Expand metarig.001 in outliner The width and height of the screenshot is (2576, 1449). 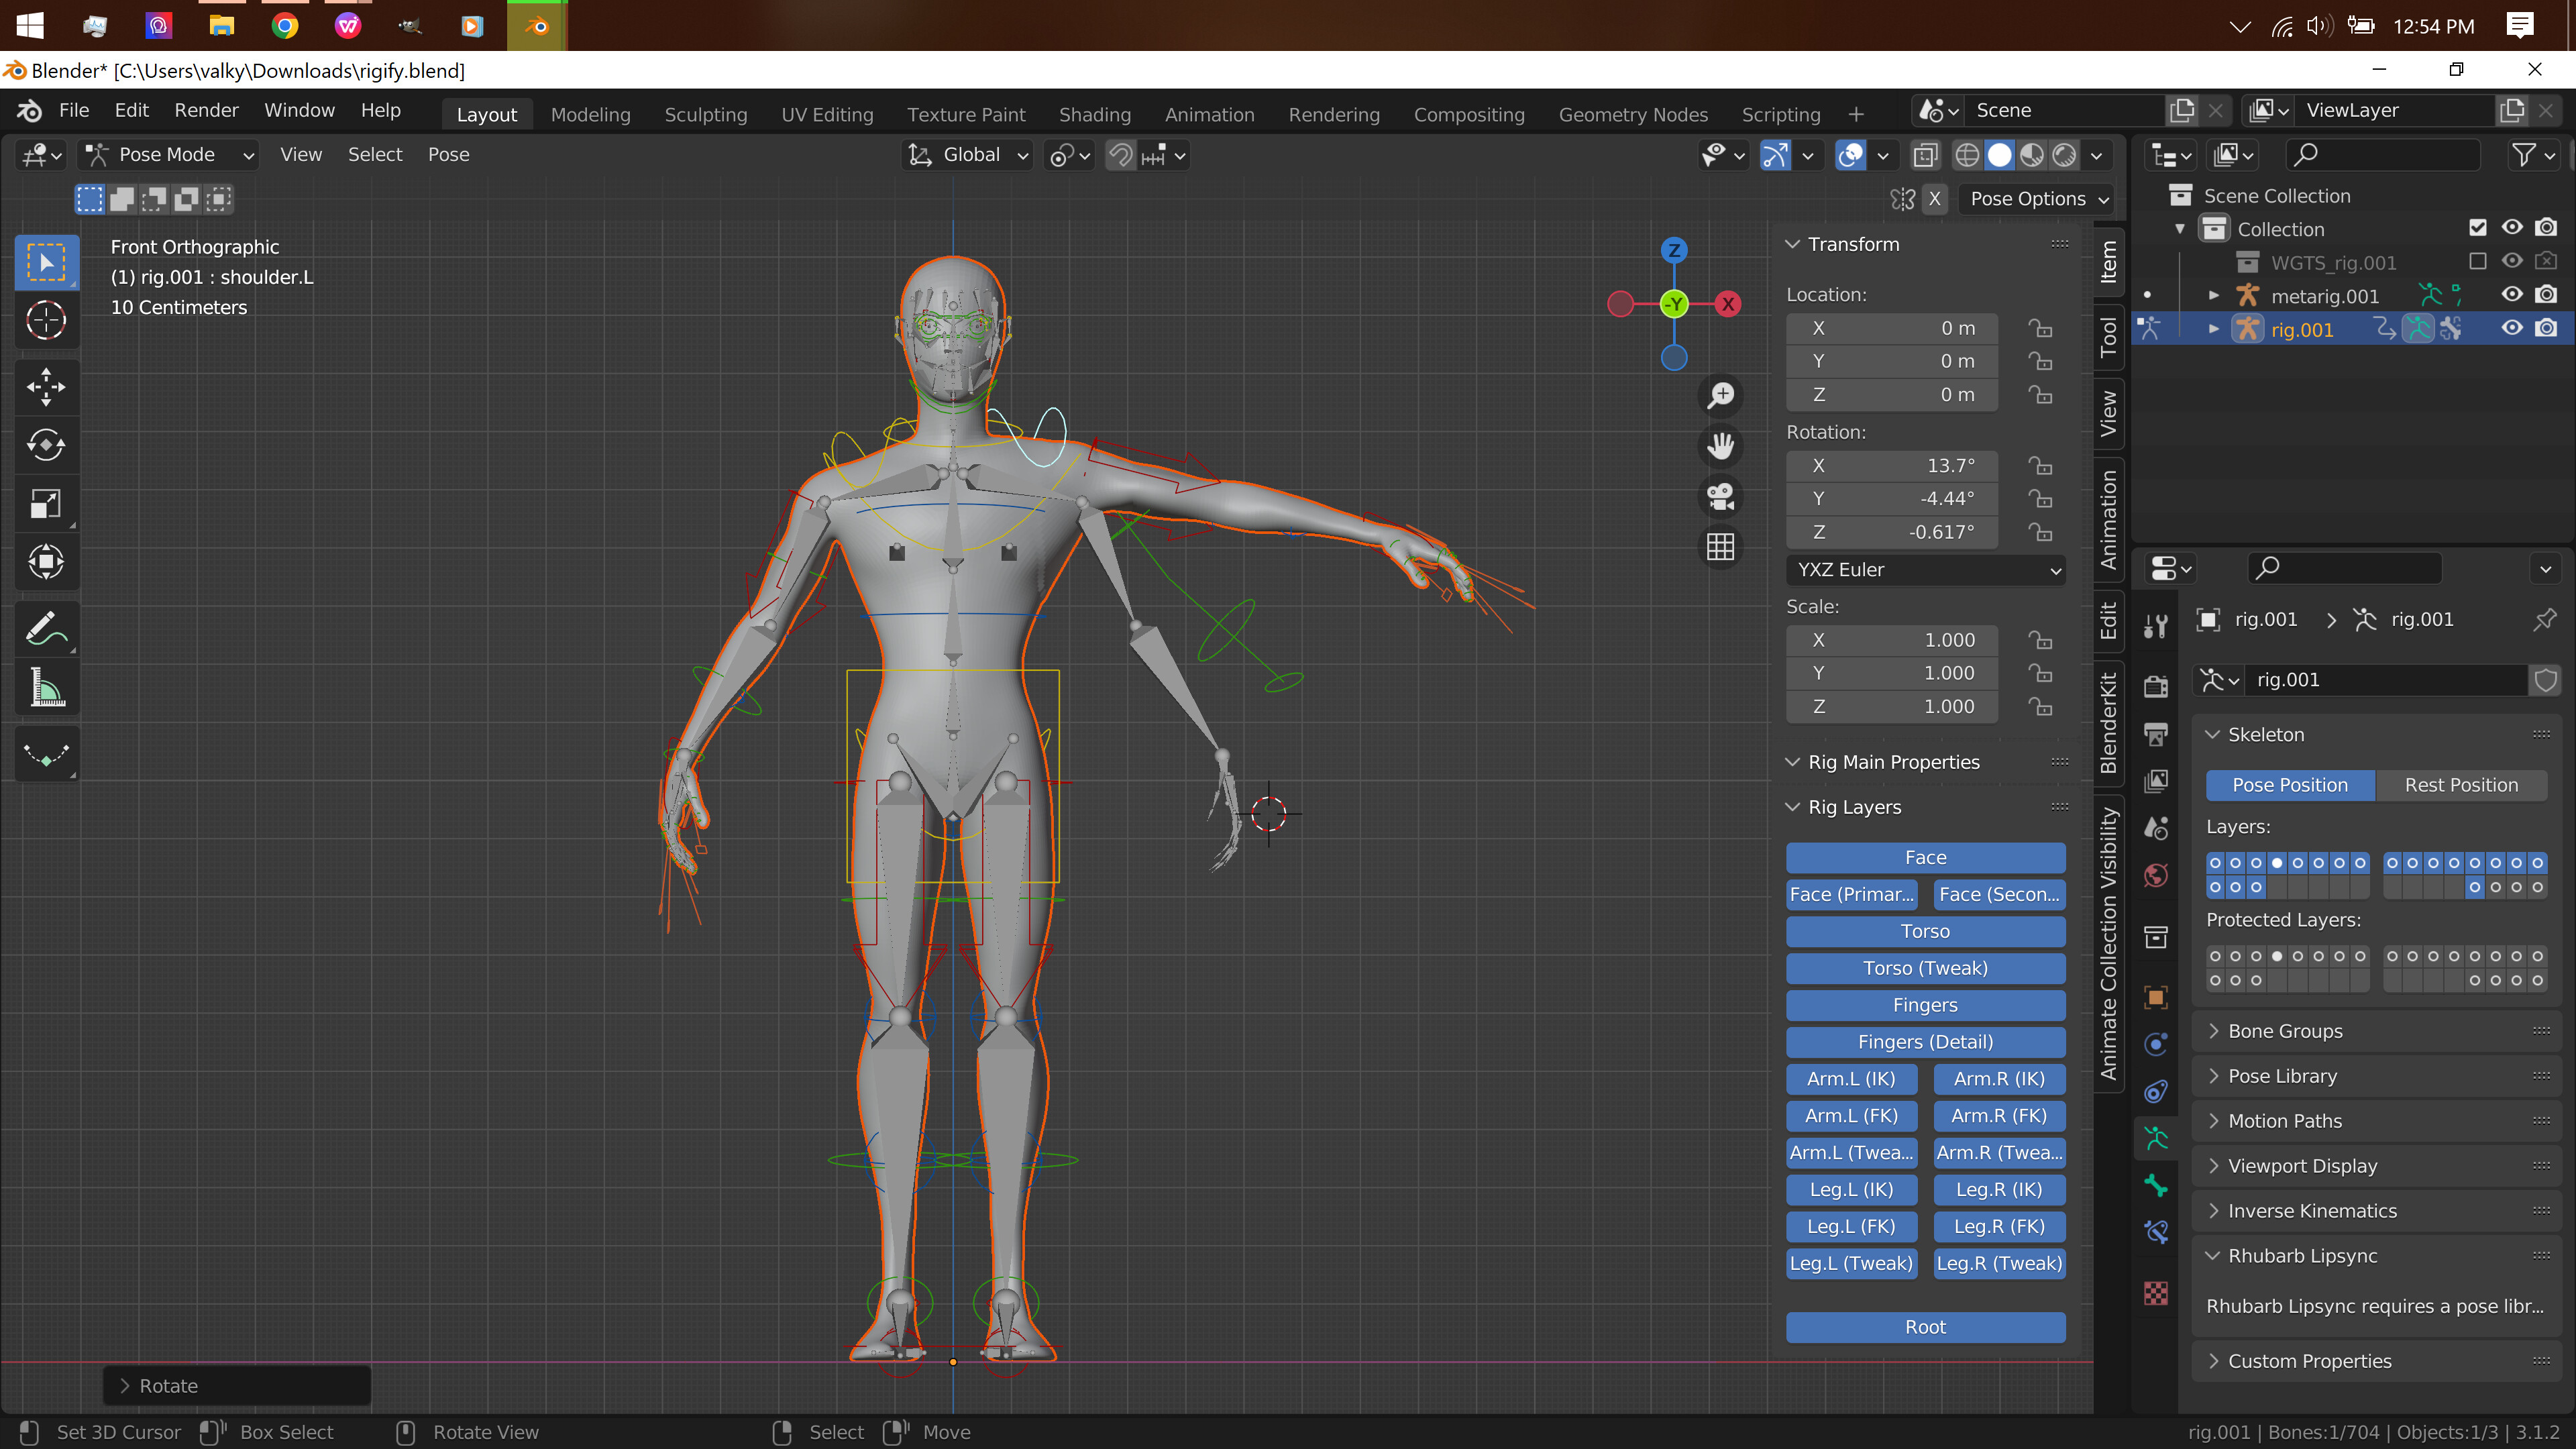pos(2213,296)
